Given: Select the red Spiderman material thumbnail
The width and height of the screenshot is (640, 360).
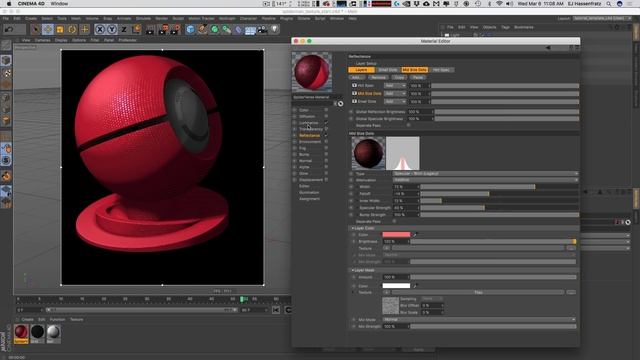Looking at the screenshot, I should (21, 333).
